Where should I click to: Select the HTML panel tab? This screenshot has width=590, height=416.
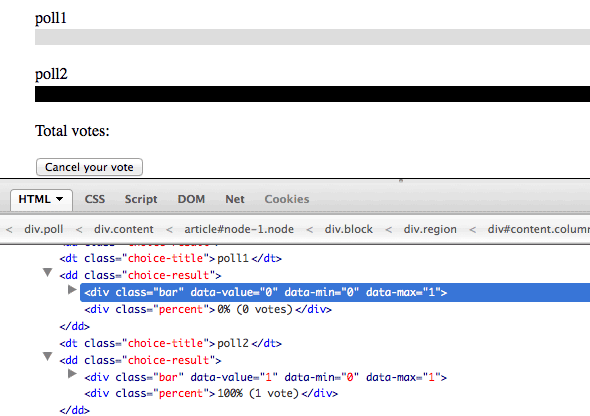point(41,199)
